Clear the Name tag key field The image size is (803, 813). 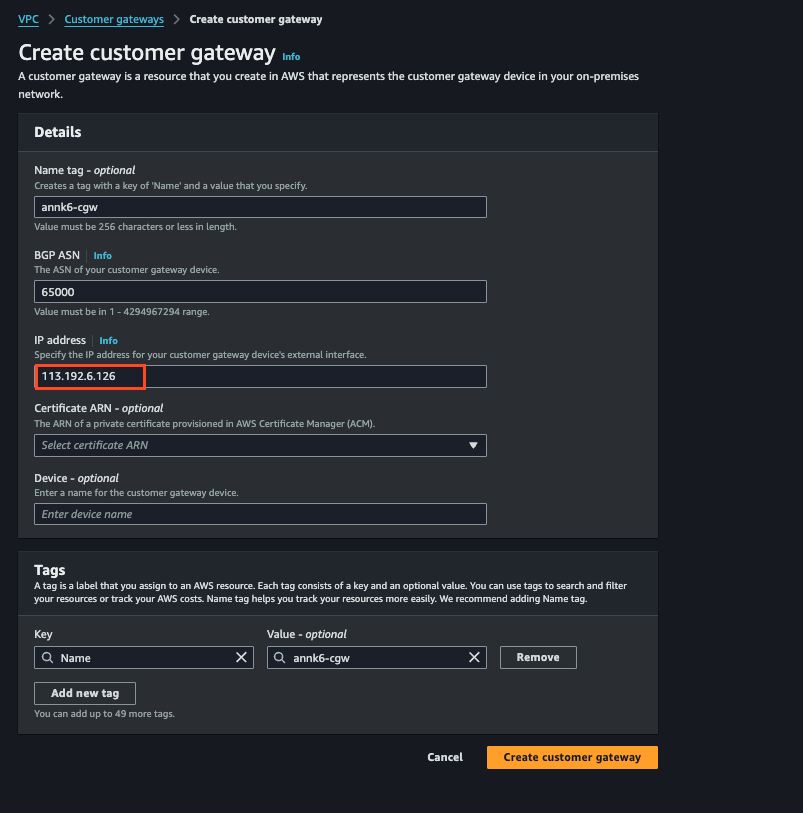241,658
